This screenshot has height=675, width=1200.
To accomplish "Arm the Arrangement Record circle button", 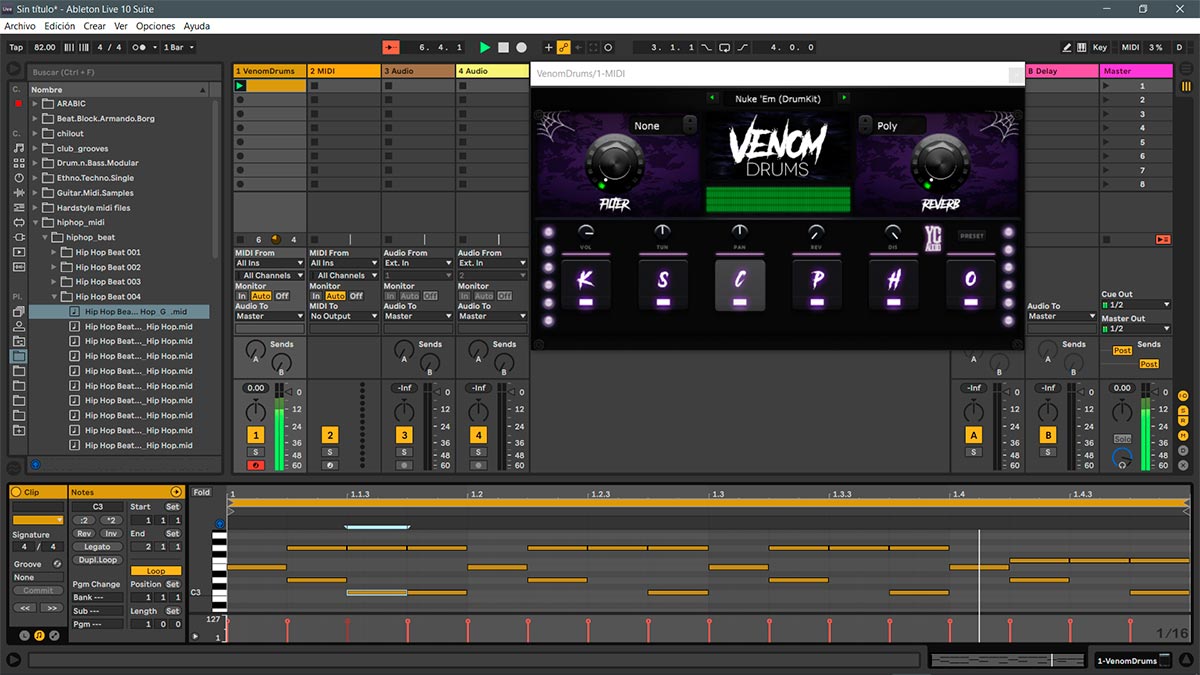I will click(x=521, y=47).
